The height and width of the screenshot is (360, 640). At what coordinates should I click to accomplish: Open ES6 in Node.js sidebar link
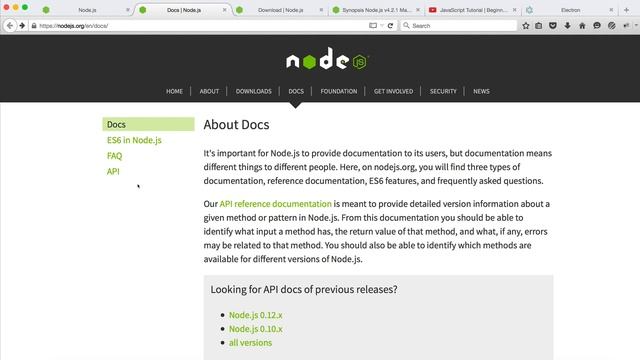pyautogui.click(x=134, y=140)
